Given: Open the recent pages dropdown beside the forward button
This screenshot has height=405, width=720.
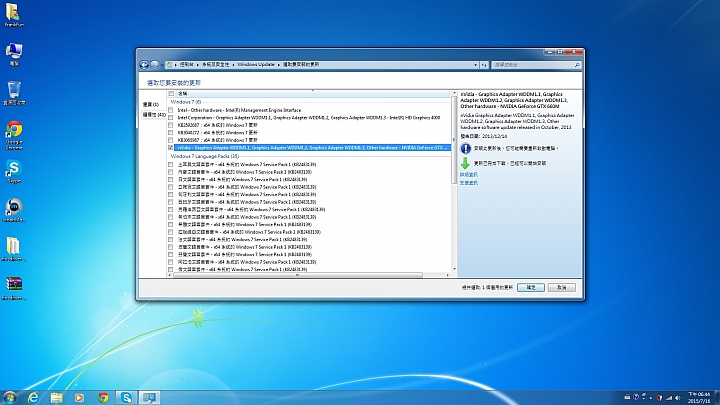Looking at the screenshot, I should click(x=162, y=65).
